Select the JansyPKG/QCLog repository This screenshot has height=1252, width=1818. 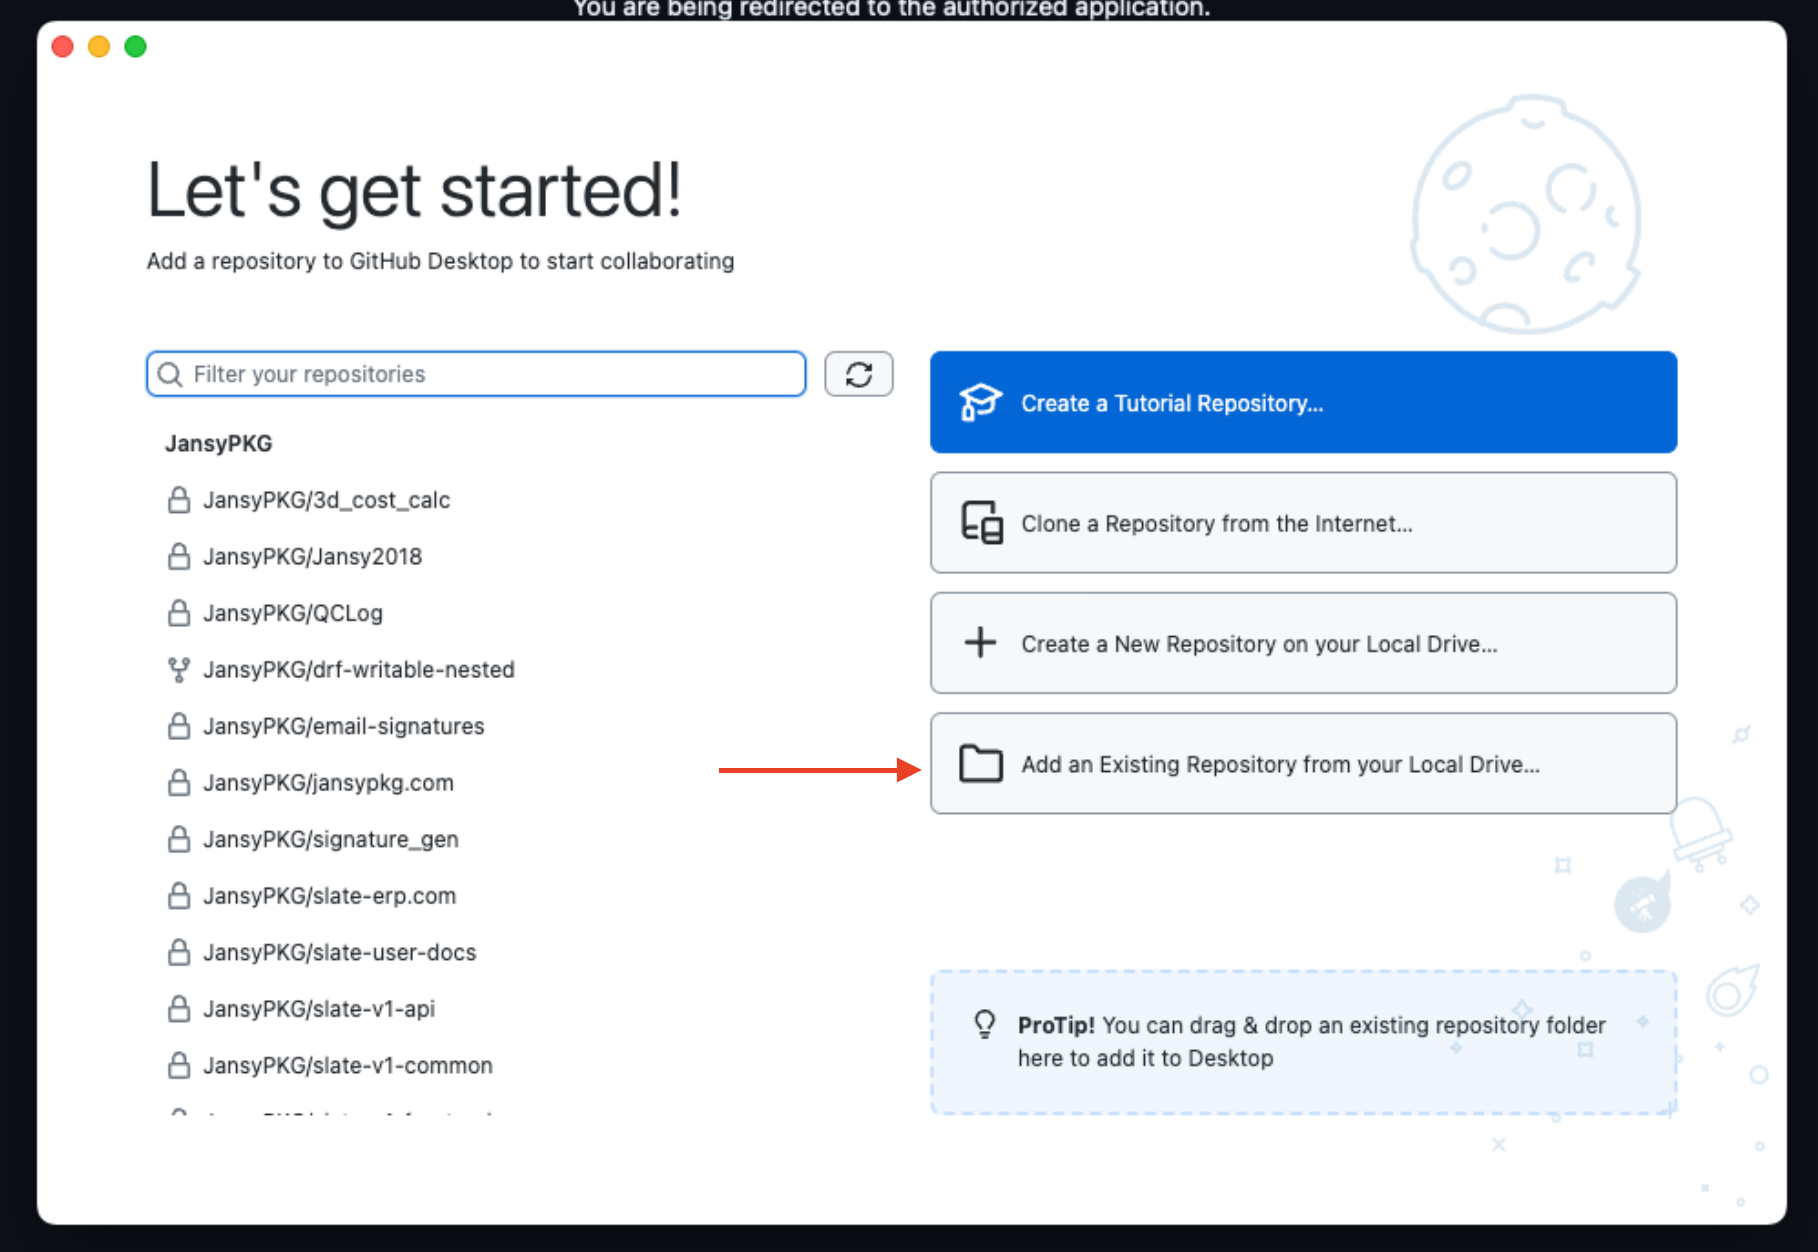tap(294, 613)
